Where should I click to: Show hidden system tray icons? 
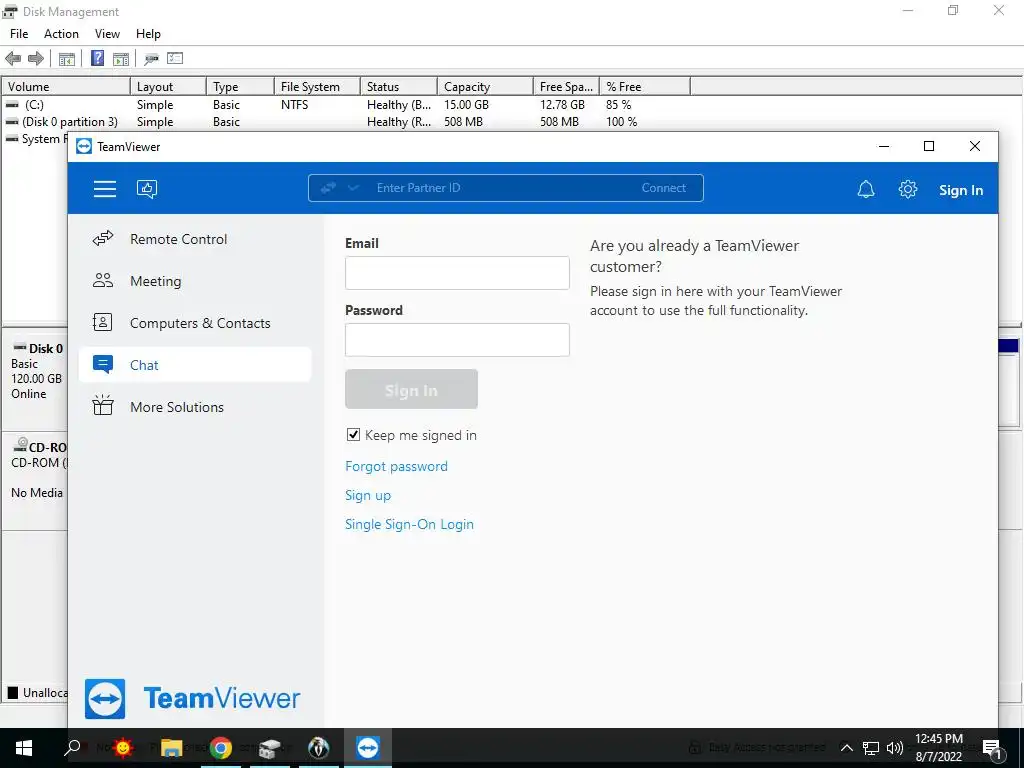click(x=846, y=748)
